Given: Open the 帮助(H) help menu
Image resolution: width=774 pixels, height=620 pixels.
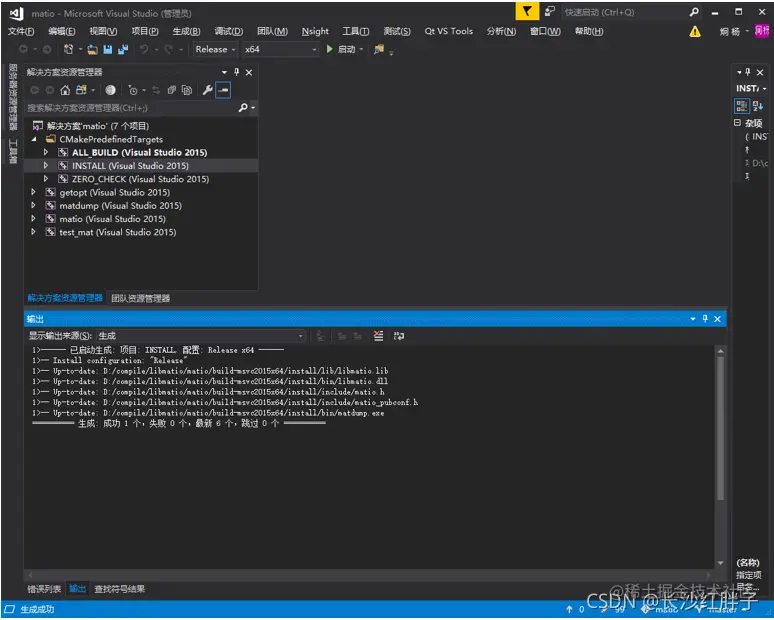Looking at the screenshot, I should [589, 32].
